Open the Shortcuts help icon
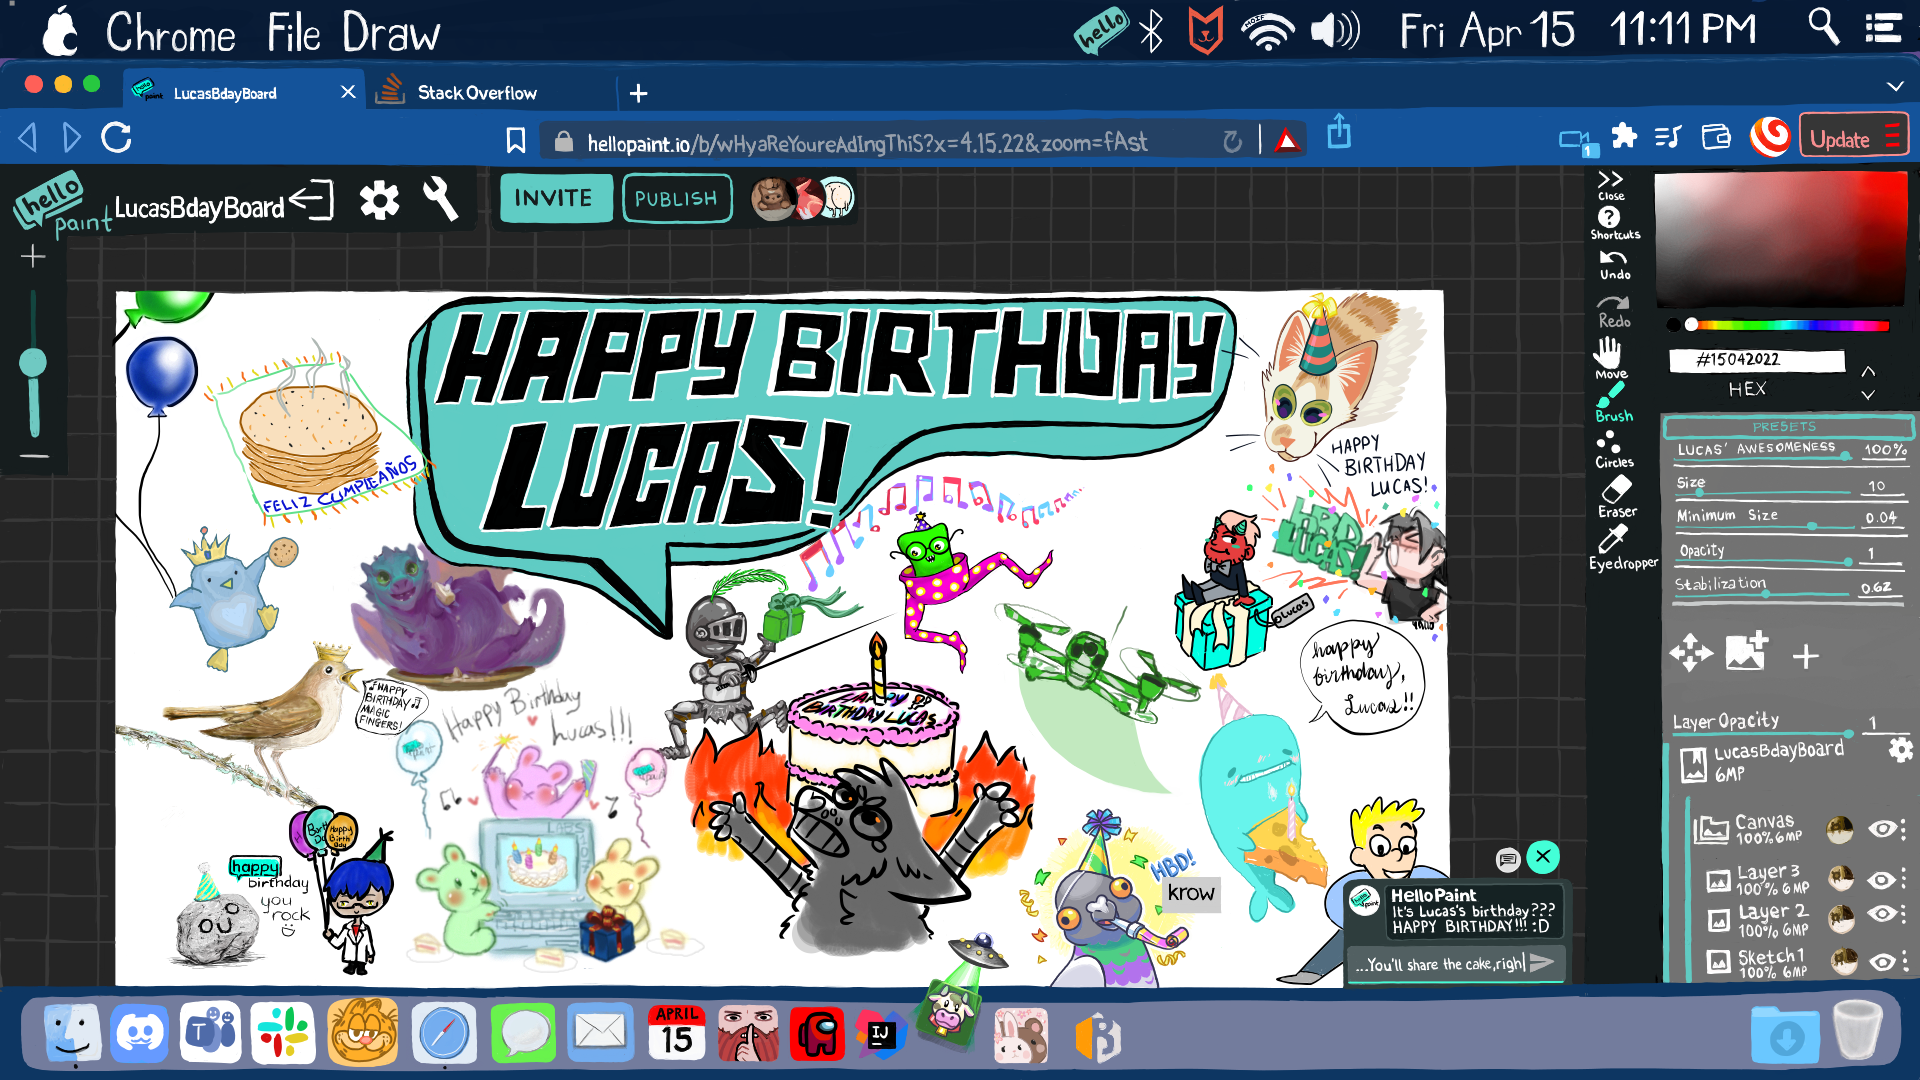 pyautogui.click(x=1609, y=217)
